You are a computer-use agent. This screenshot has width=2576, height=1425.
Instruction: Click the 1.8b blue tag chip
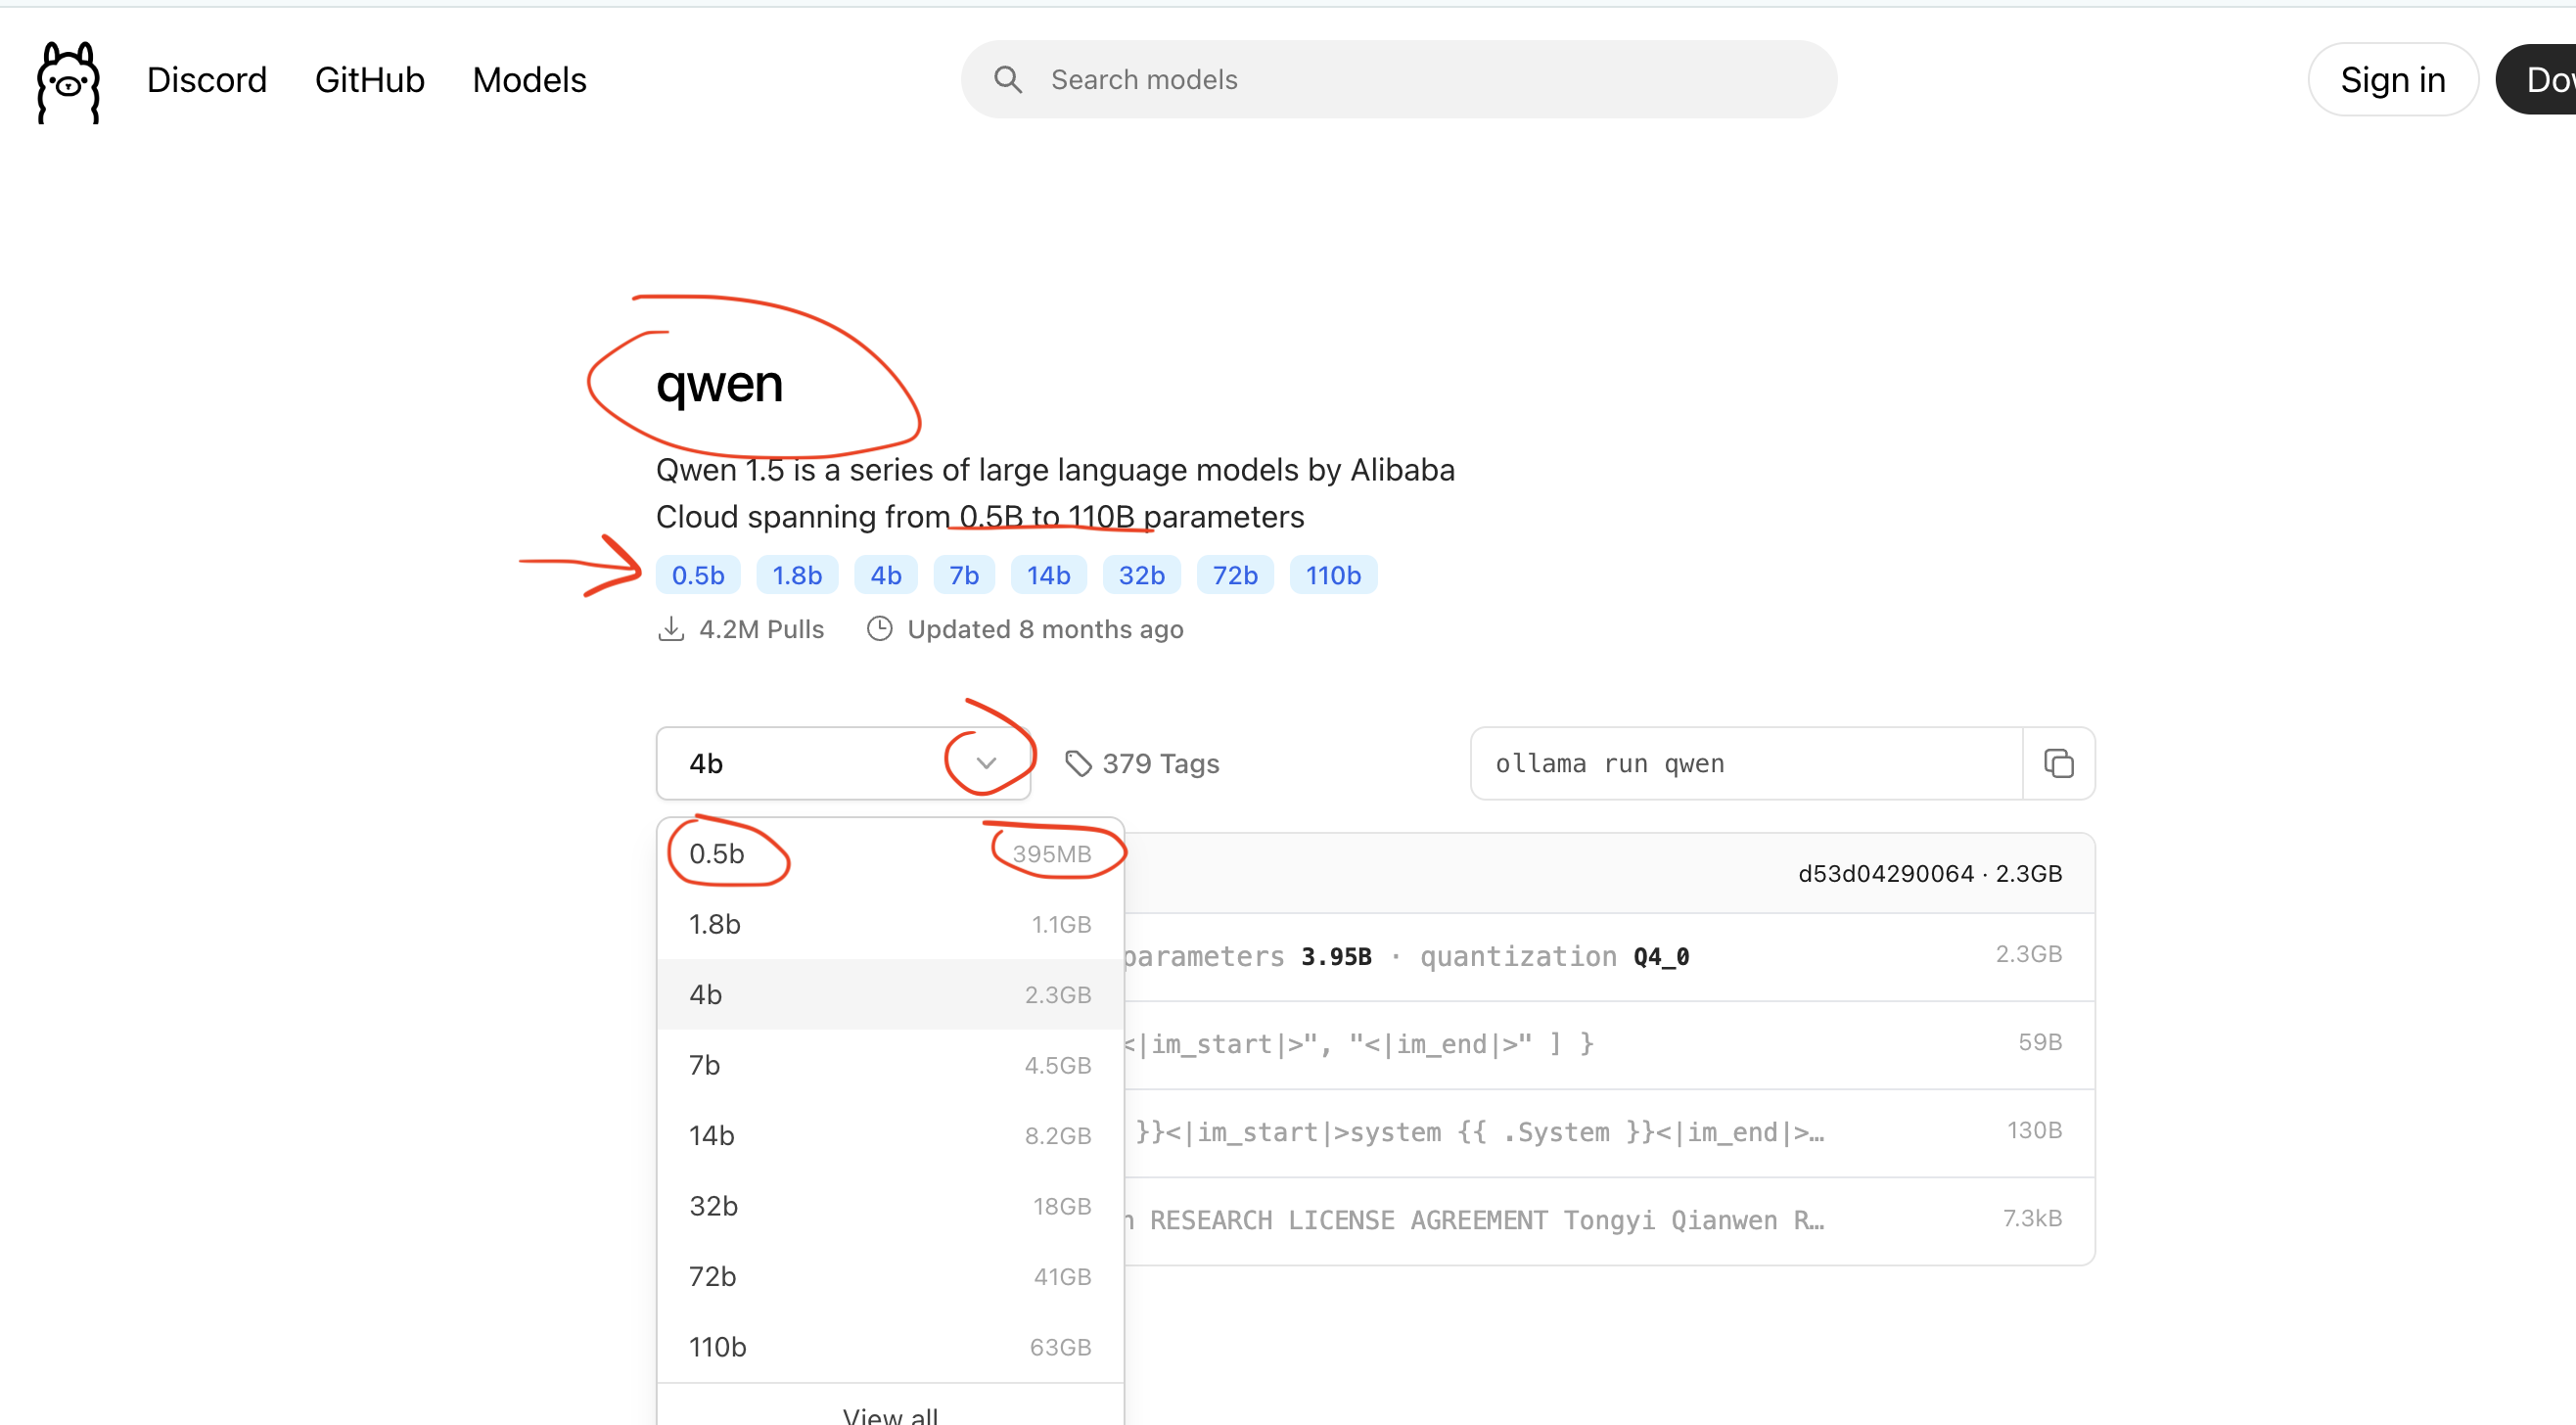point(797,575)
